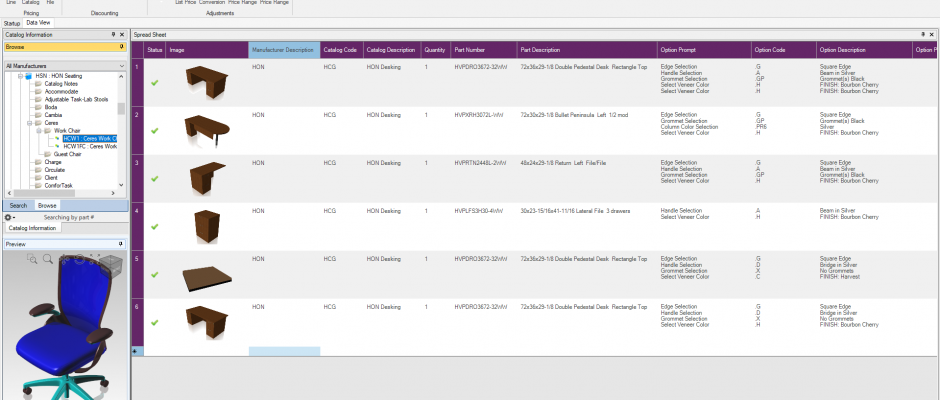Select the Charge folder

(x=53, y=162)
